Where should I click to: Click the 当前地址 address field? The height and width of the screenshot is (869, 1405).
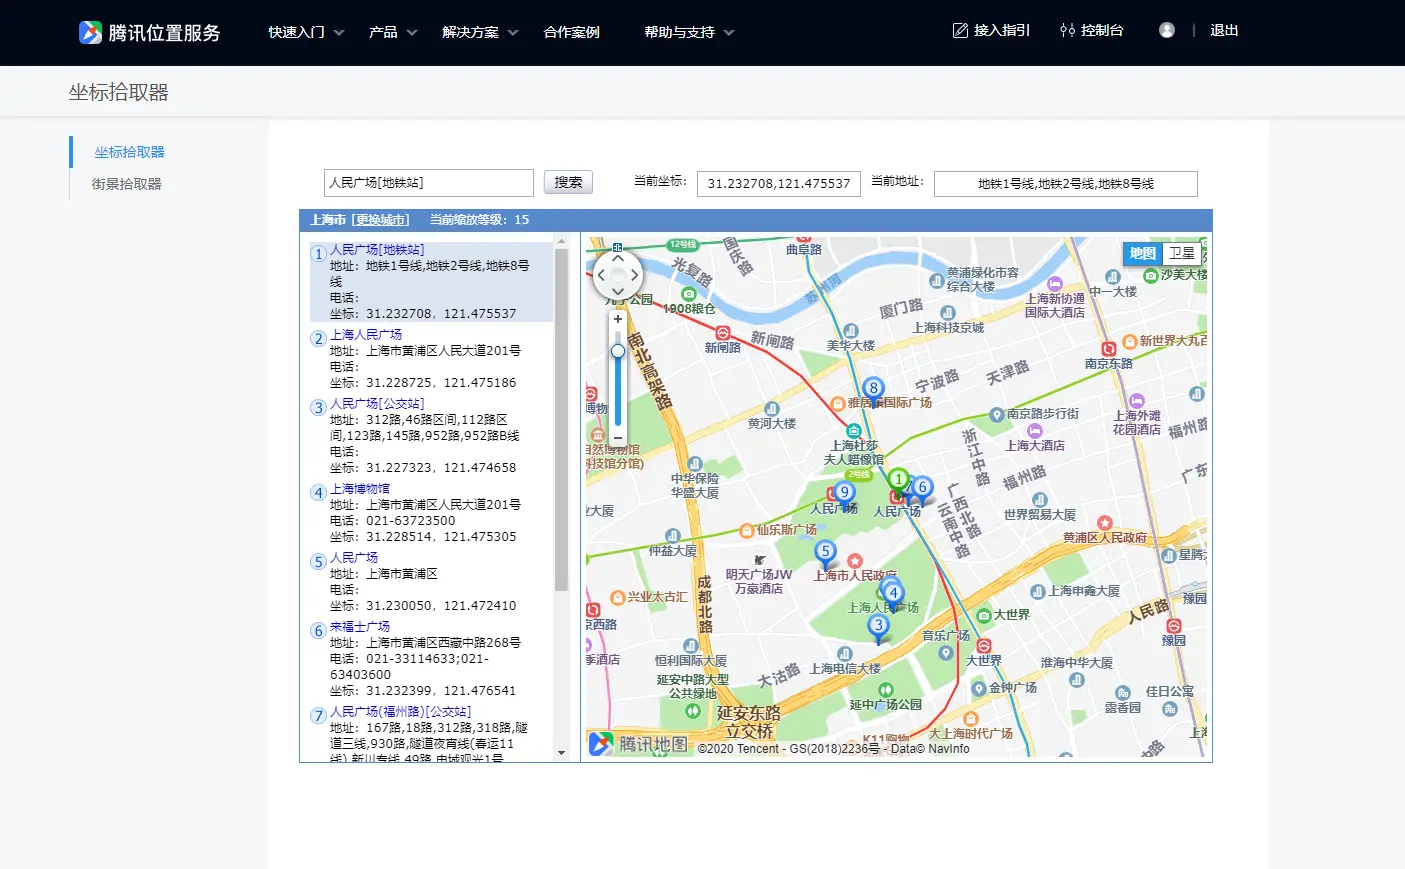click(x=1066, y=184)
